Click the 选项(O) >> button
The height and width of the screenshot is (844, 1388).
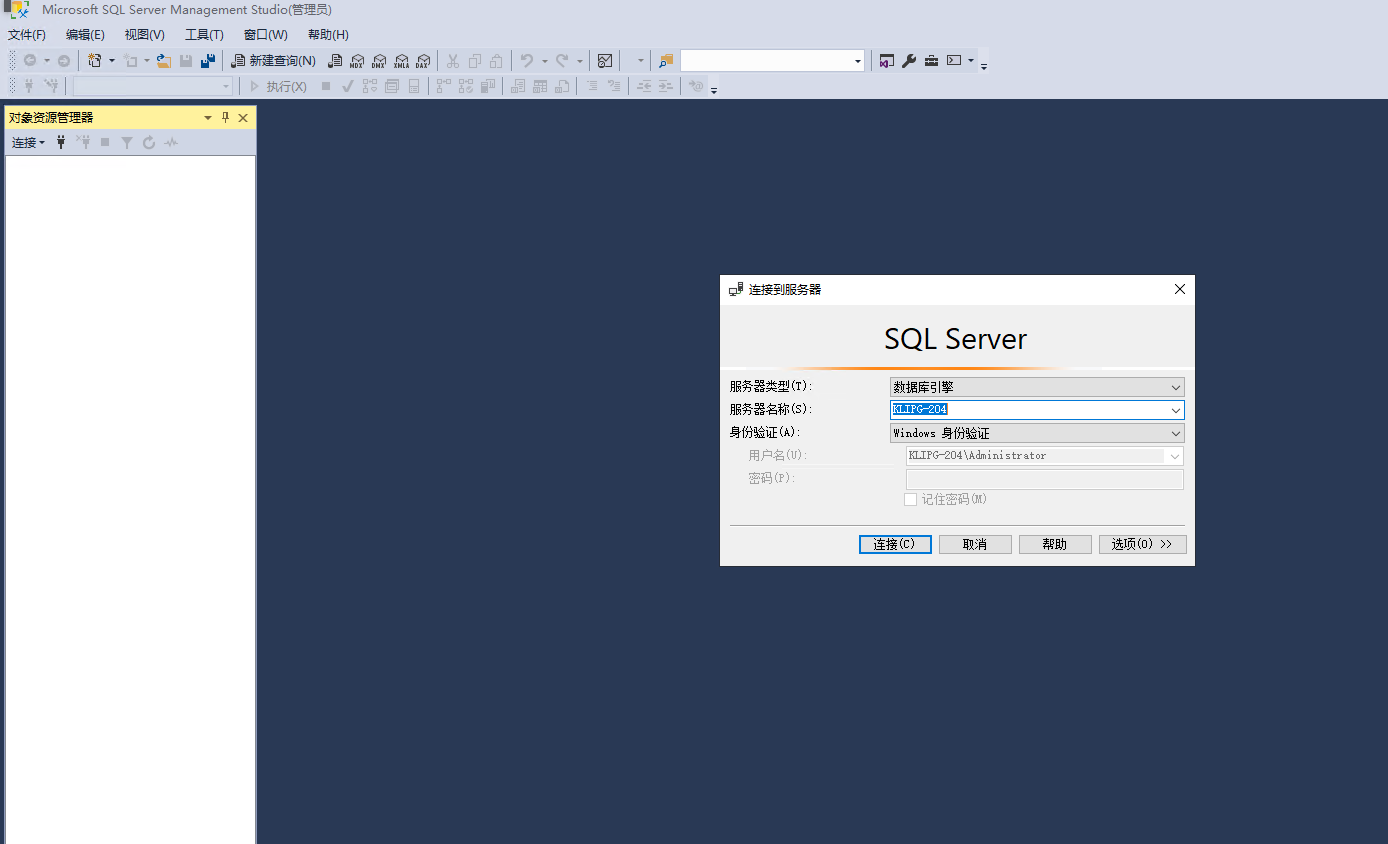pos(1143,544)
